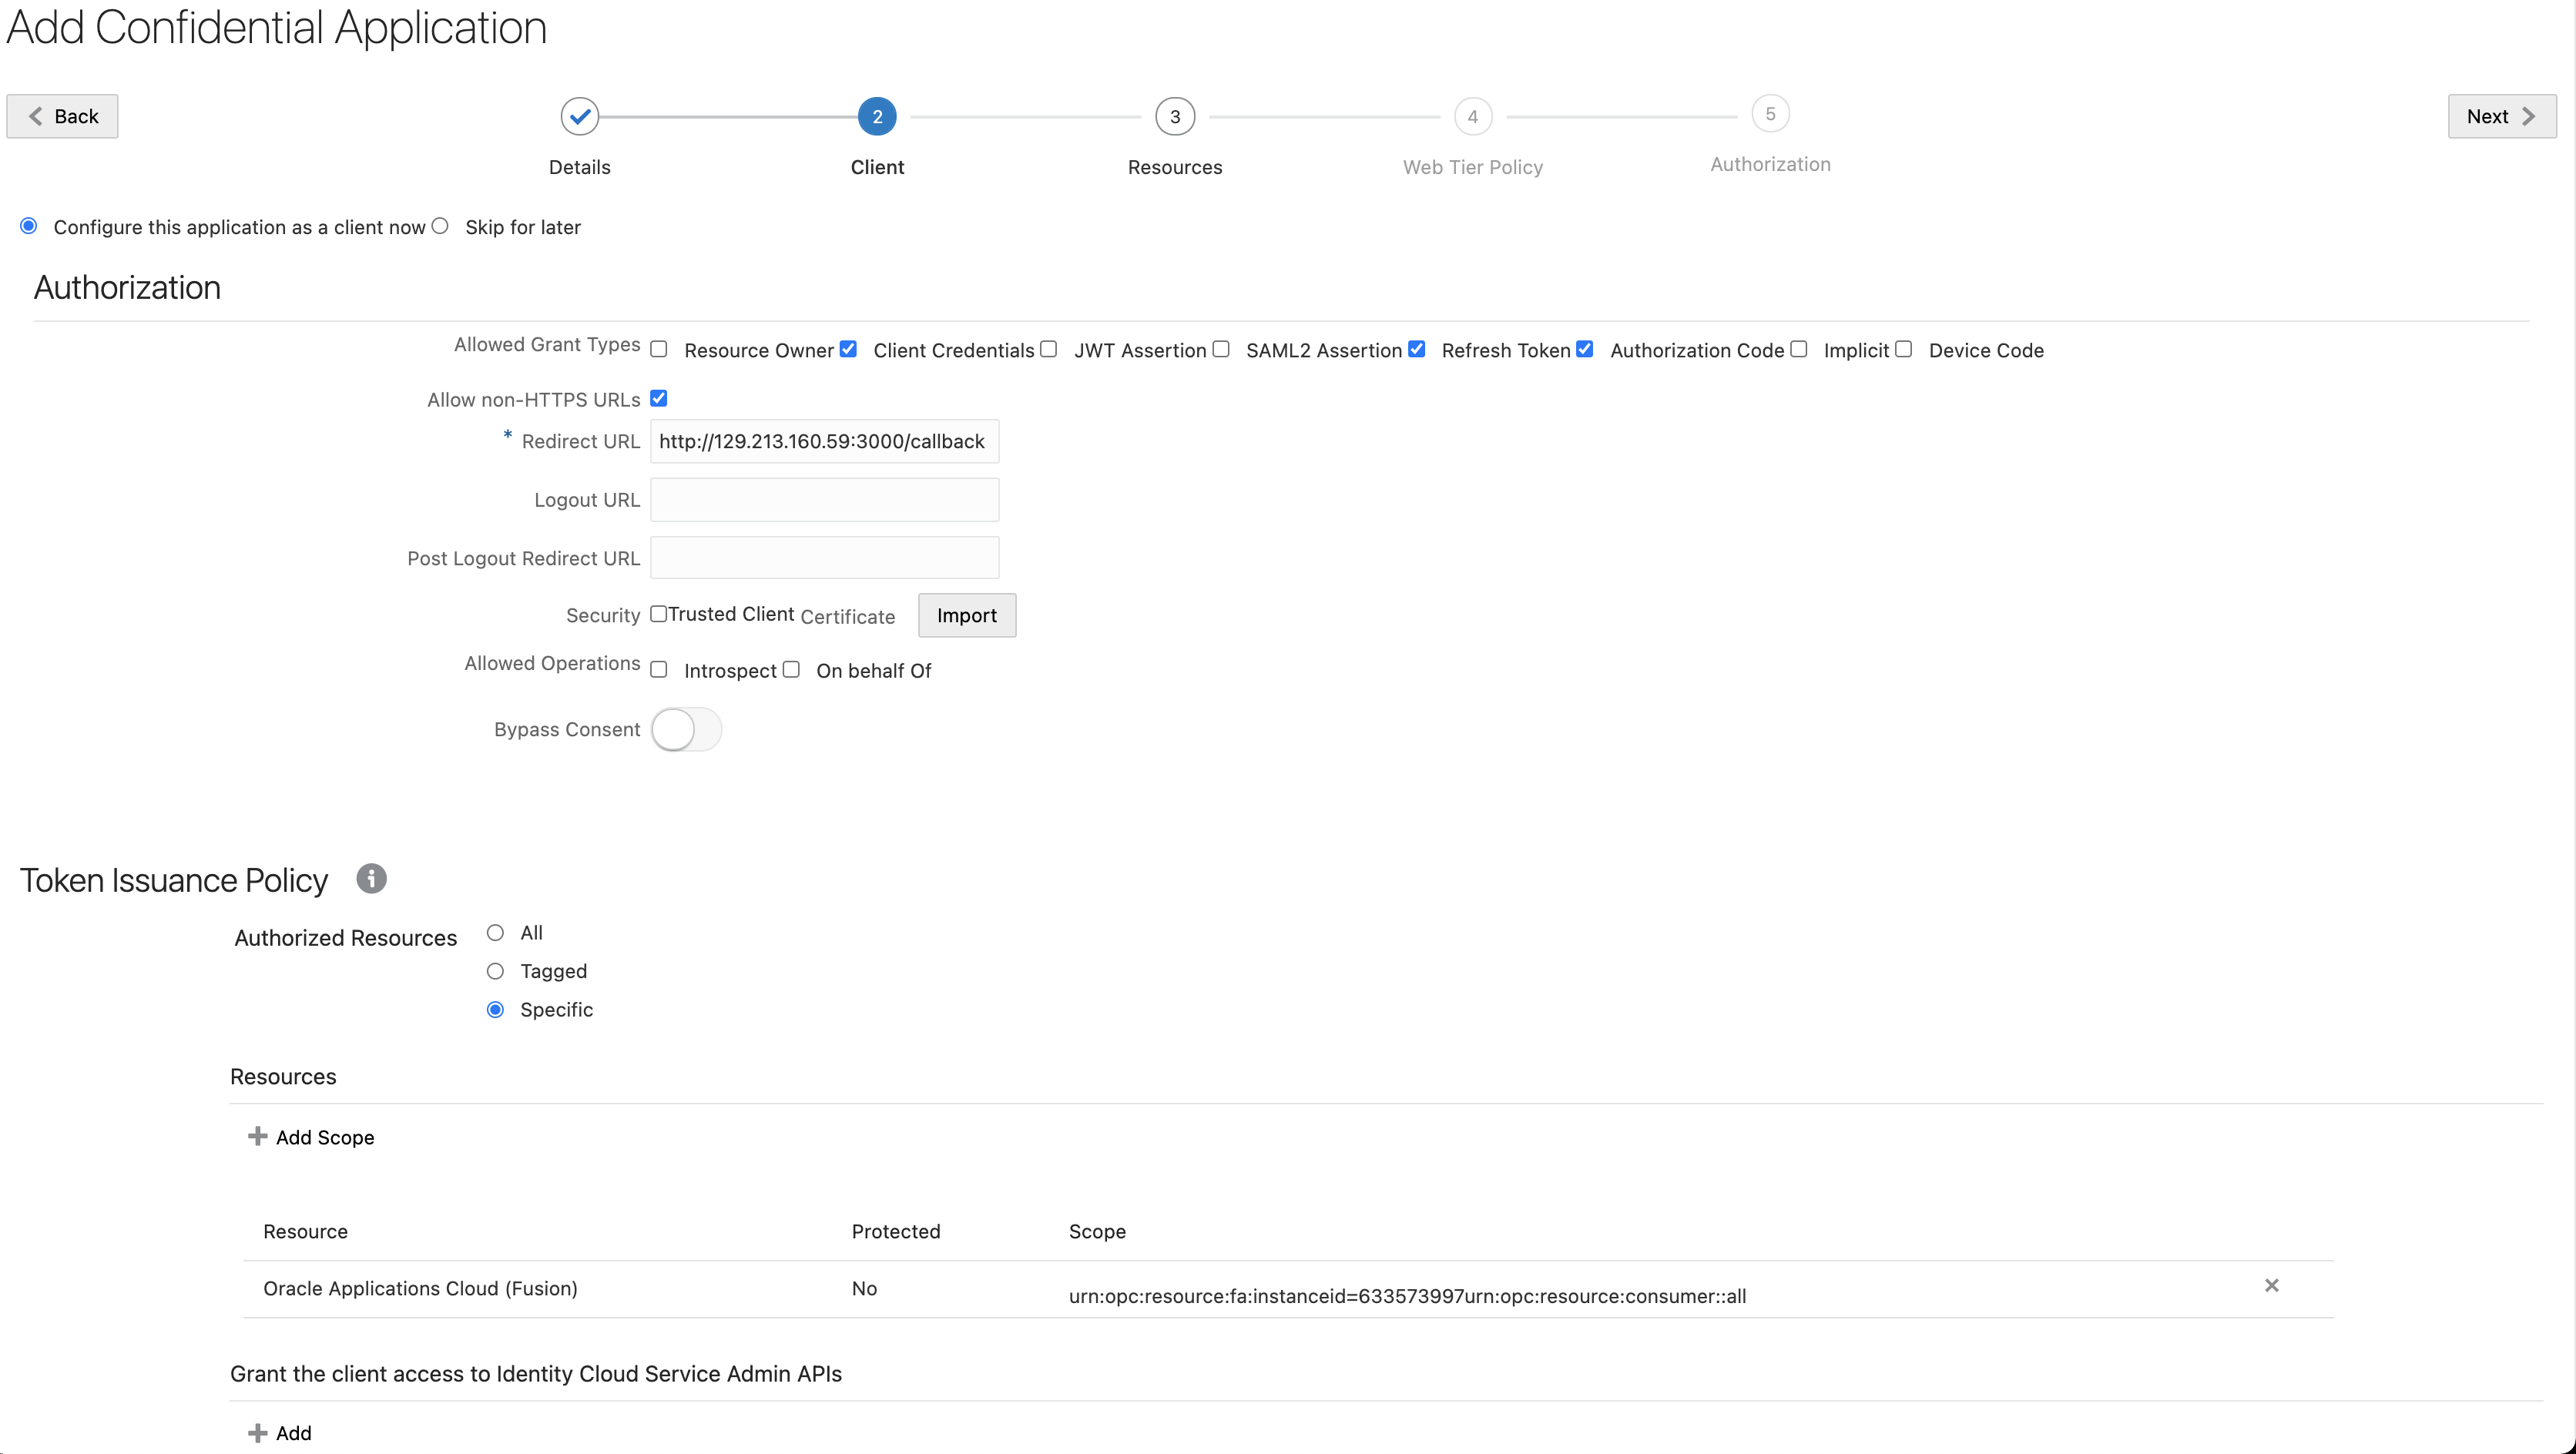The height and width of the screenshot is (1454, 2576).
Task: Go Back to previous step
Action: (62, 116)
